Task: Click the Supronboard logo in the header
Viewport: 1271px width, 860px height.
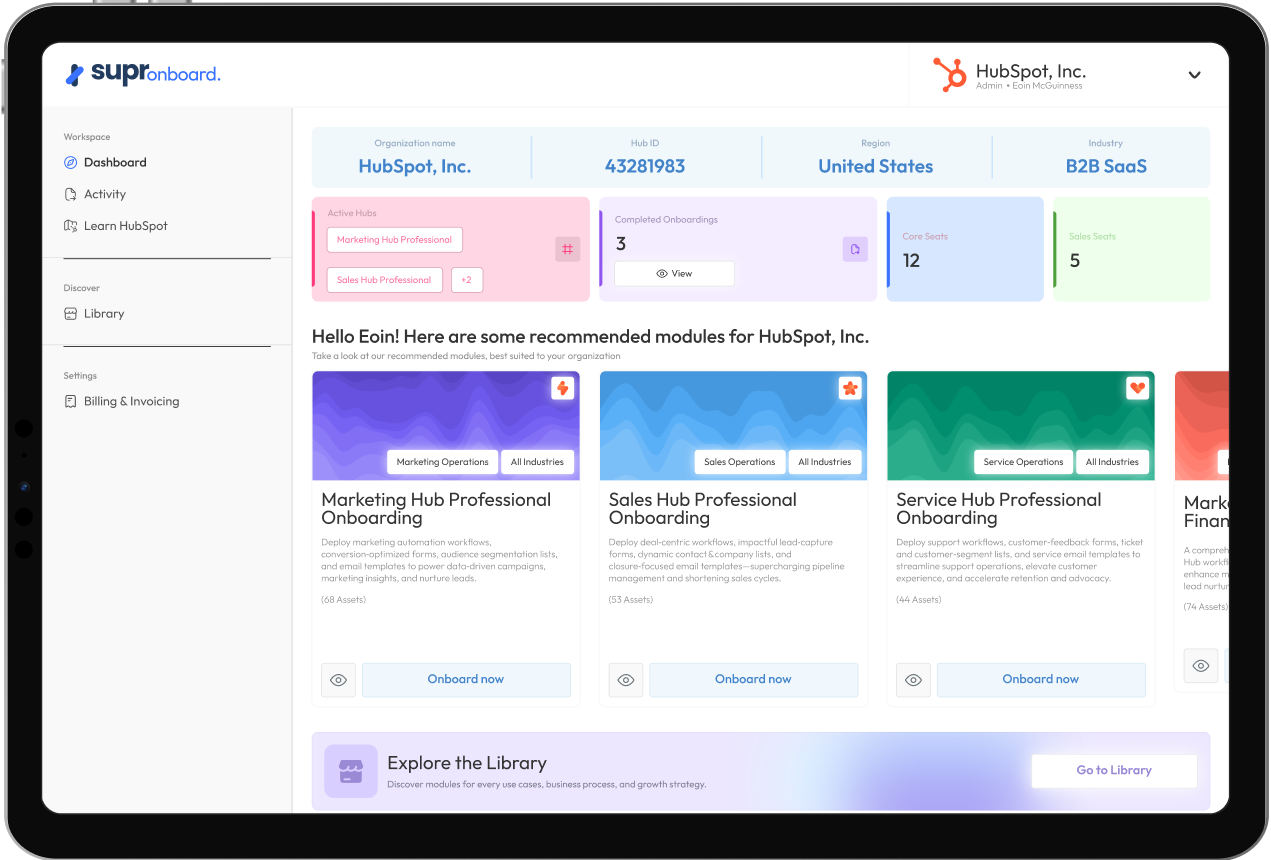Action: pyautogui.click(x=142, y=74)
